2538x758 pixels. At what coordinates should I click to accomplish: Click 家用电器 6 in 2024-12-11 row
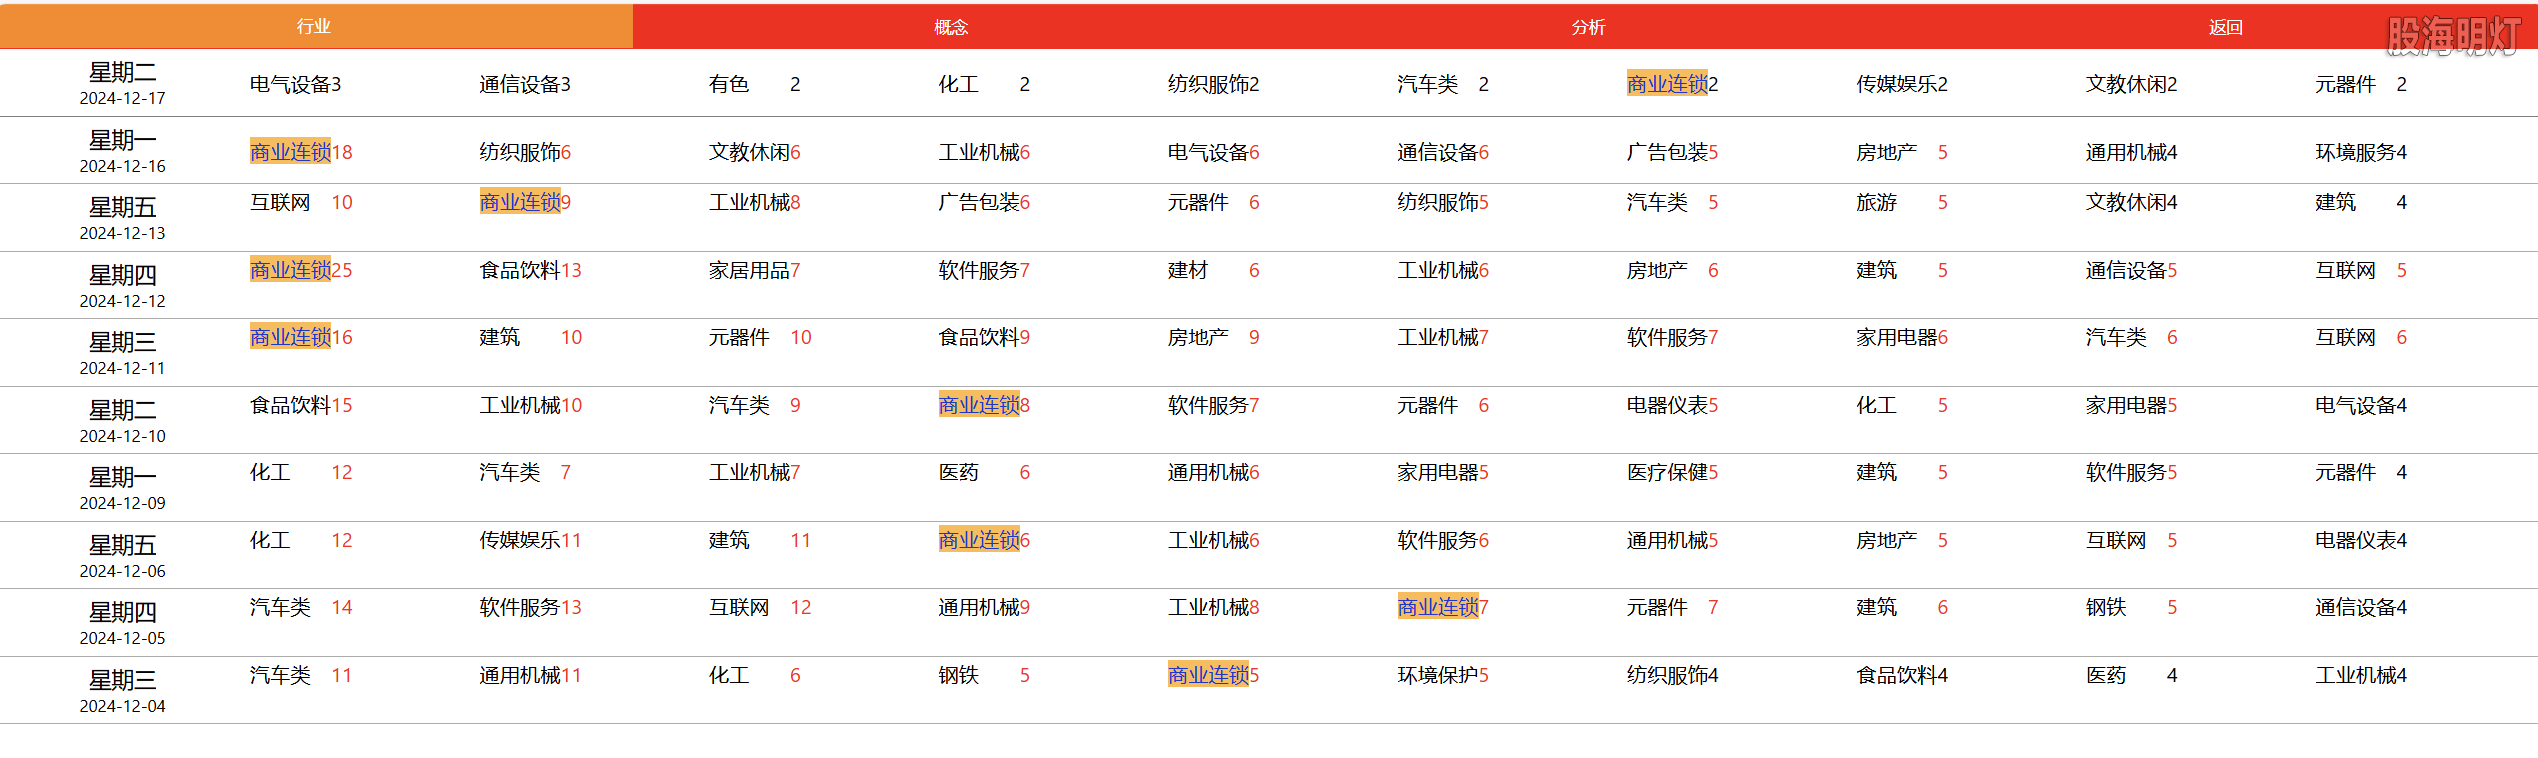[1902, 337]
